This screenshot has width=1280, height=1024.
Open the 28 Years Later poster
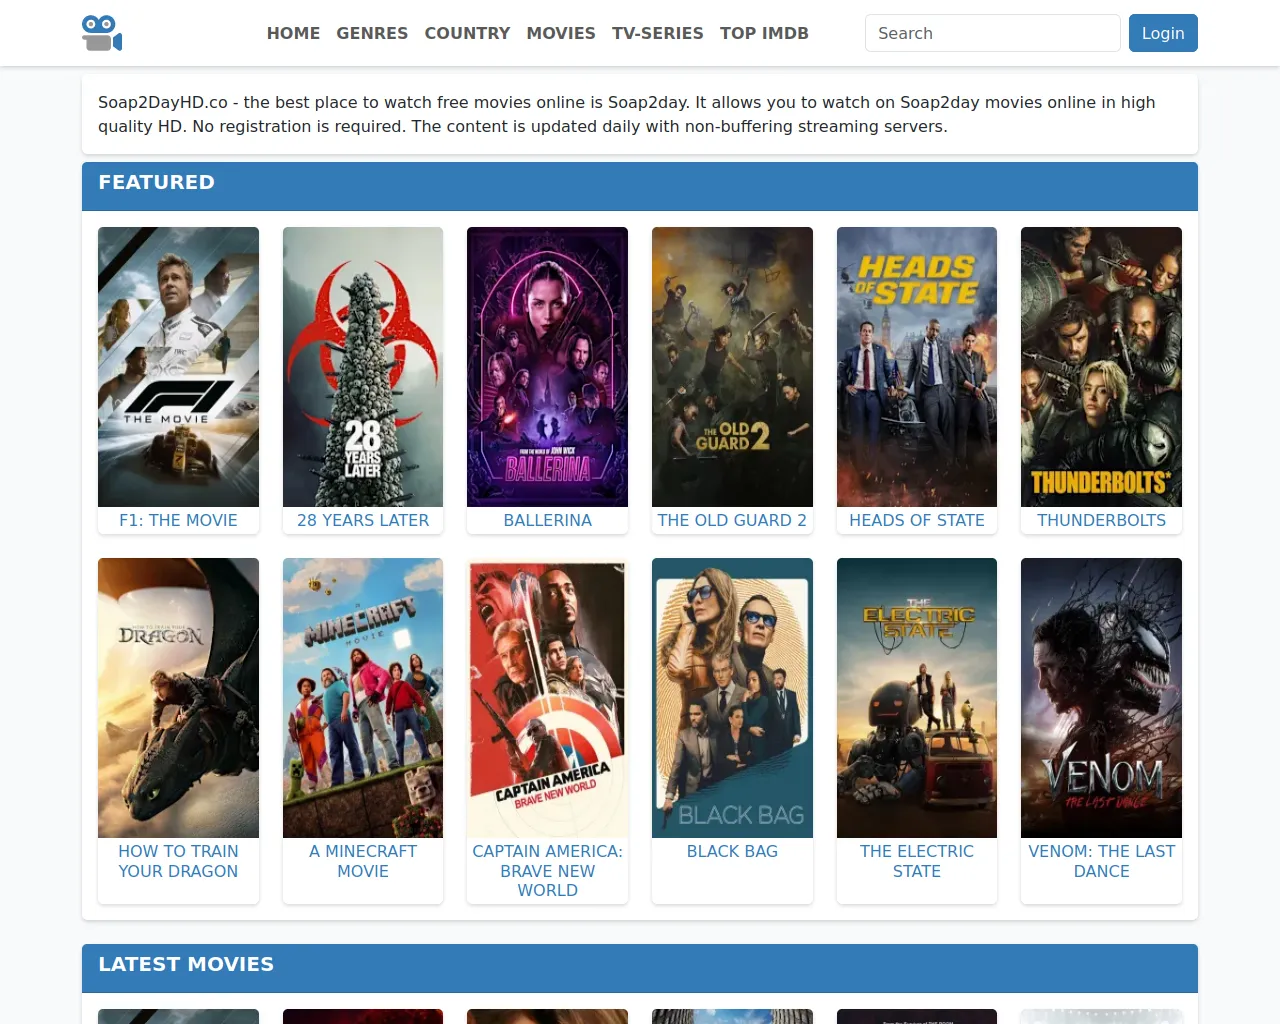(x=363, y=367)
